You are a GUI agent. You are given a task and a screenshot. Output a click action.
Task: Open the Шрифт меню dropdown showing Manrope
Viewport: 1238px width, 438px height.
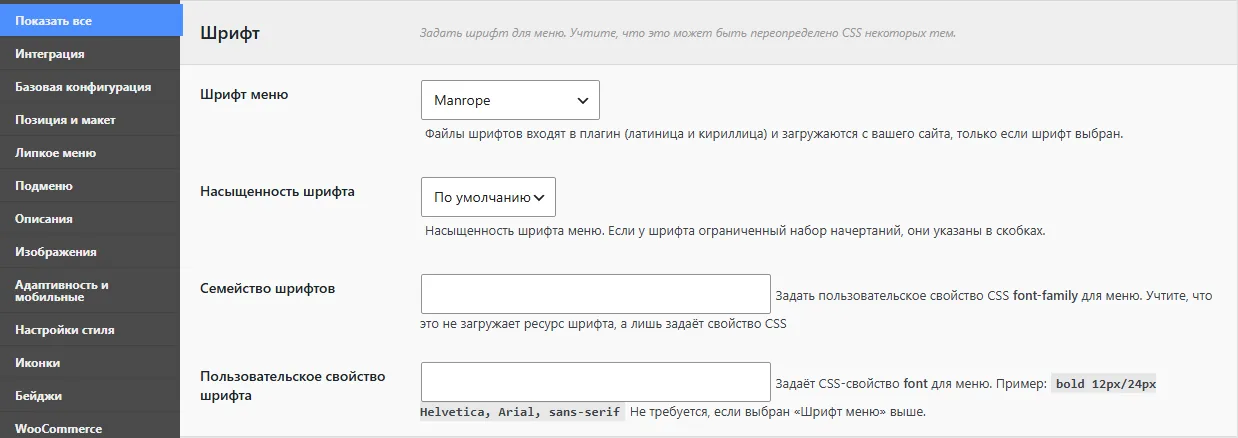(510, 100)
